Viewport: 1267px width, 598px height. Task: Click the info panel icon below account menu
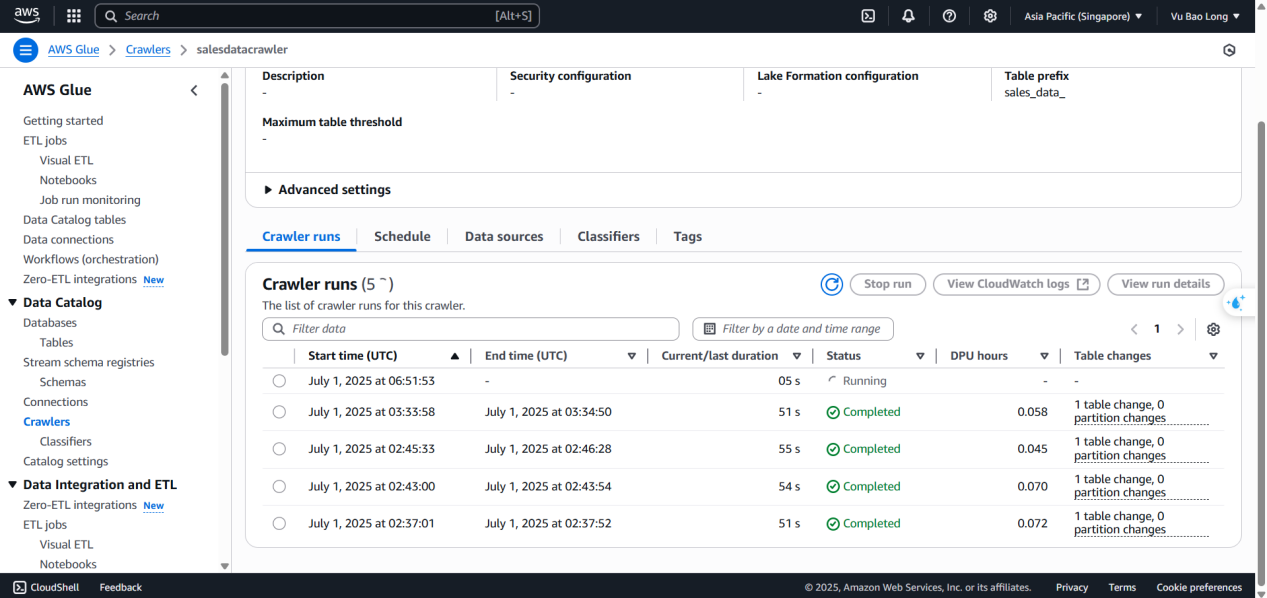[1229, 50]
